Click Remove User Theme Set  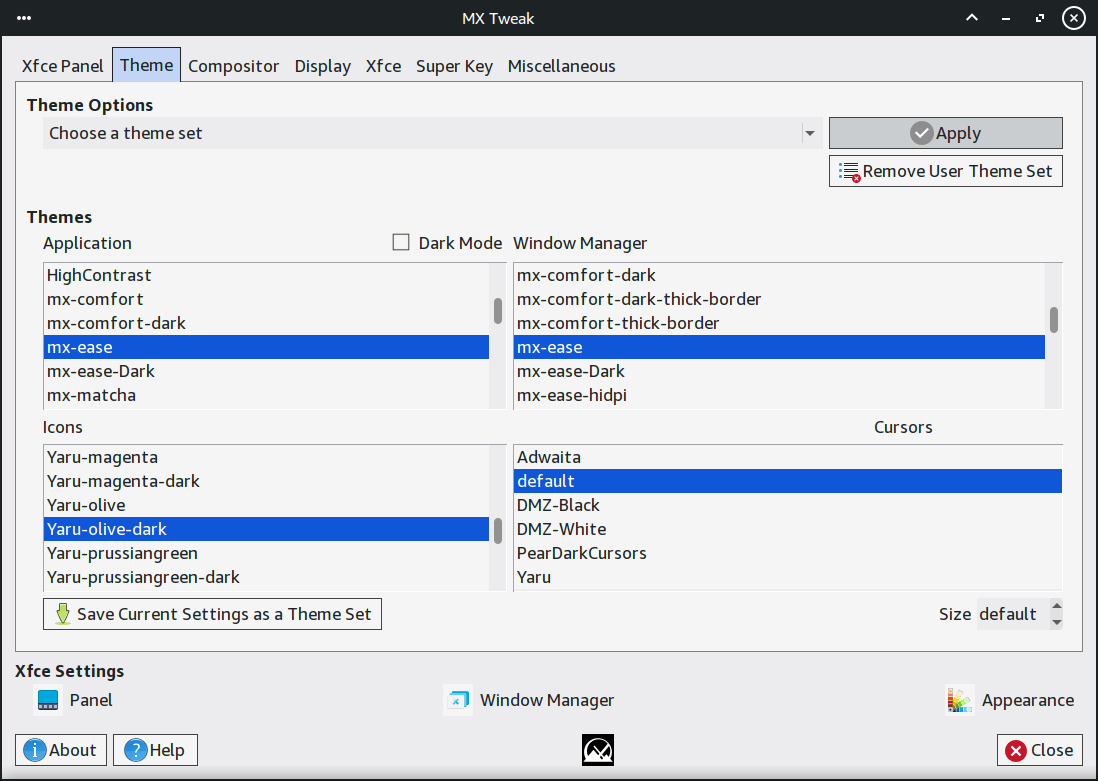point(945,171)
